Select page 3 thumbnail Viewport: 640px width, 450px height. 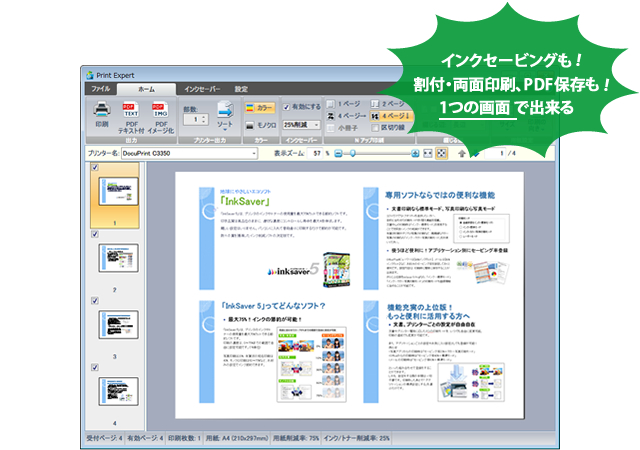[x=118, y=325]
